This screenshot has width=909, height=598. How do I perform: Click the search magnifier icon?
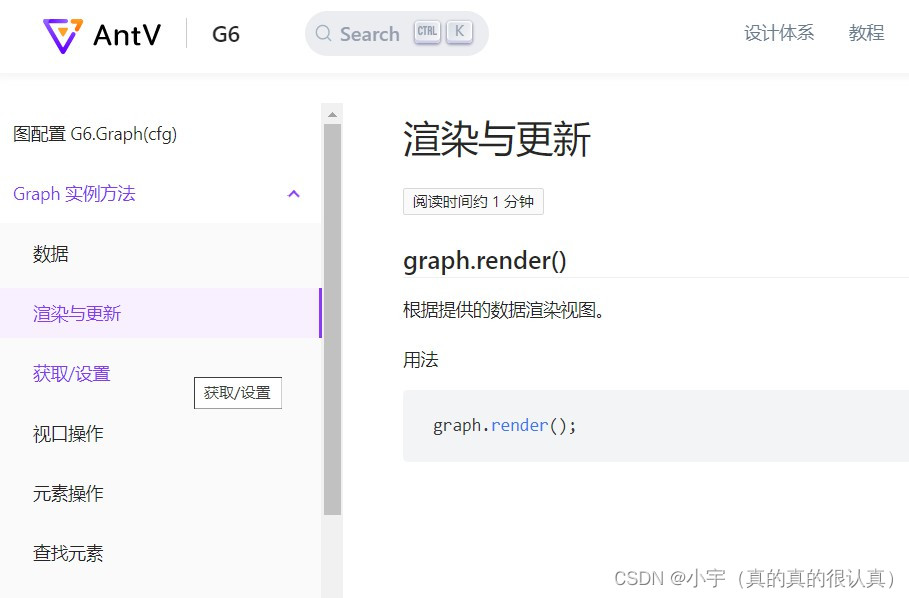coord(322,33)
